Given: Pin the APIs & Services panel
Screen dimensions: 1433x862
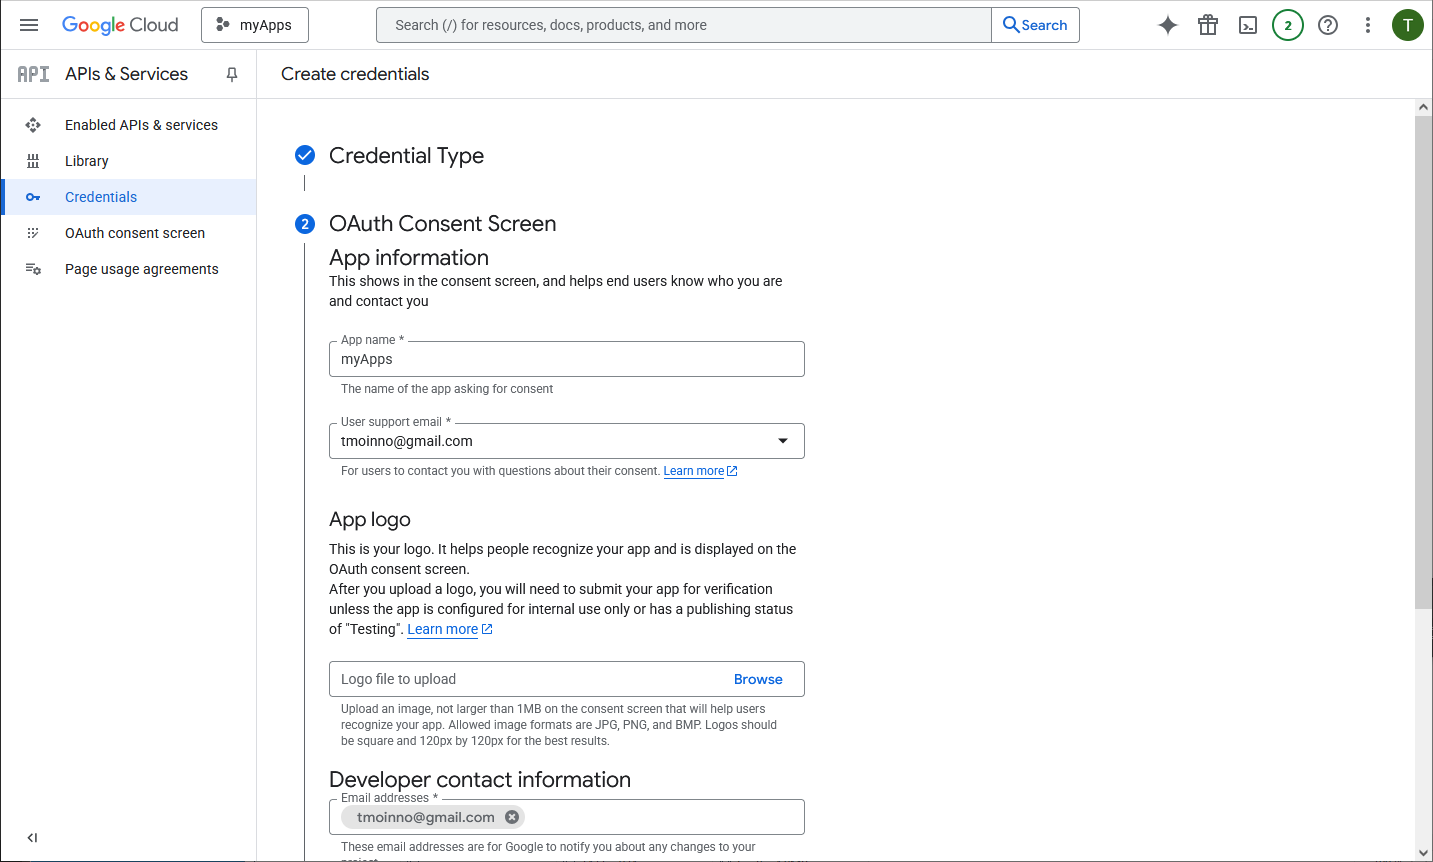Looking at the screenshot, I should [232, 74].
